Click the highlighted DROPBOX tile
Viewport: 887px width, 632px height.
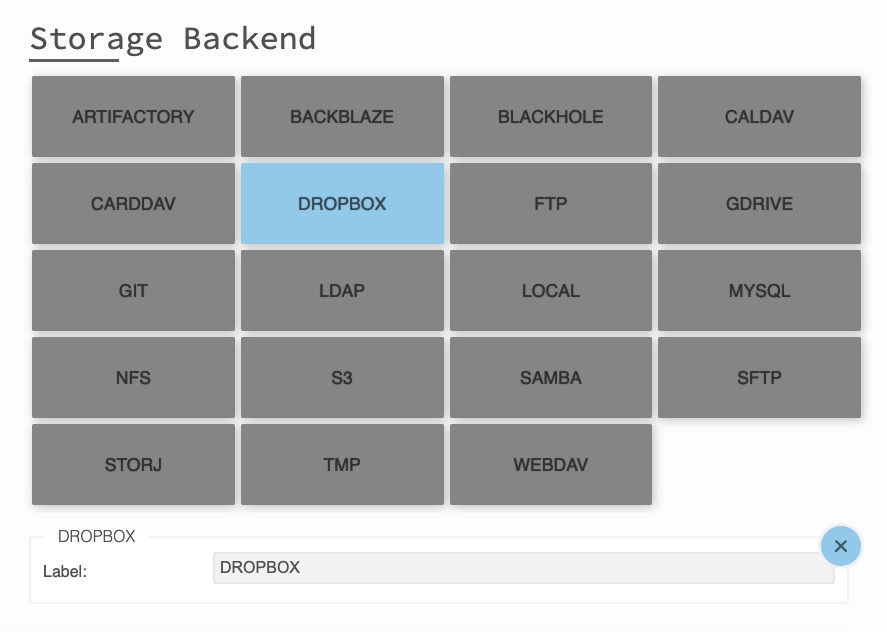pyautogui.click(x=342, y=203)
